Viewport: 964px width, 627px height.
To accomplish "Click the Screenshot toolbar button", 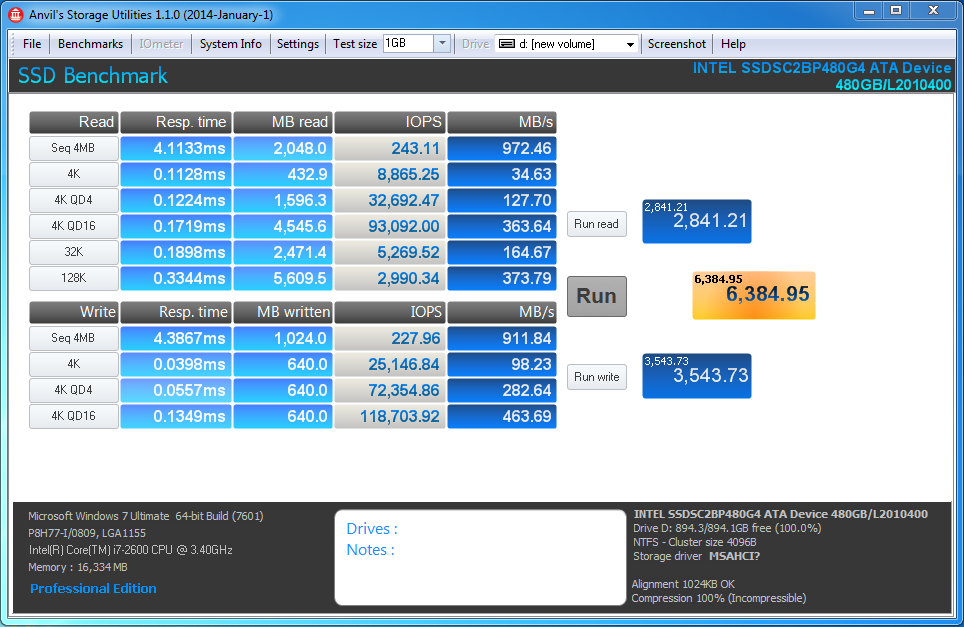I will click(x=677, y=44).
